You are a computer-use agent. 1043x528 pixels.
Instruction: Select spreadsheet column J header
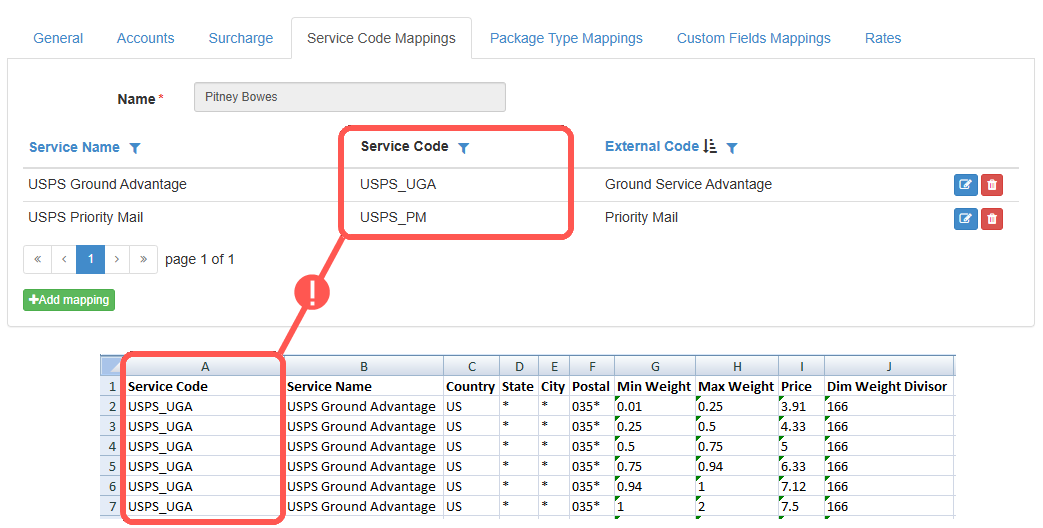pos(889,366)
